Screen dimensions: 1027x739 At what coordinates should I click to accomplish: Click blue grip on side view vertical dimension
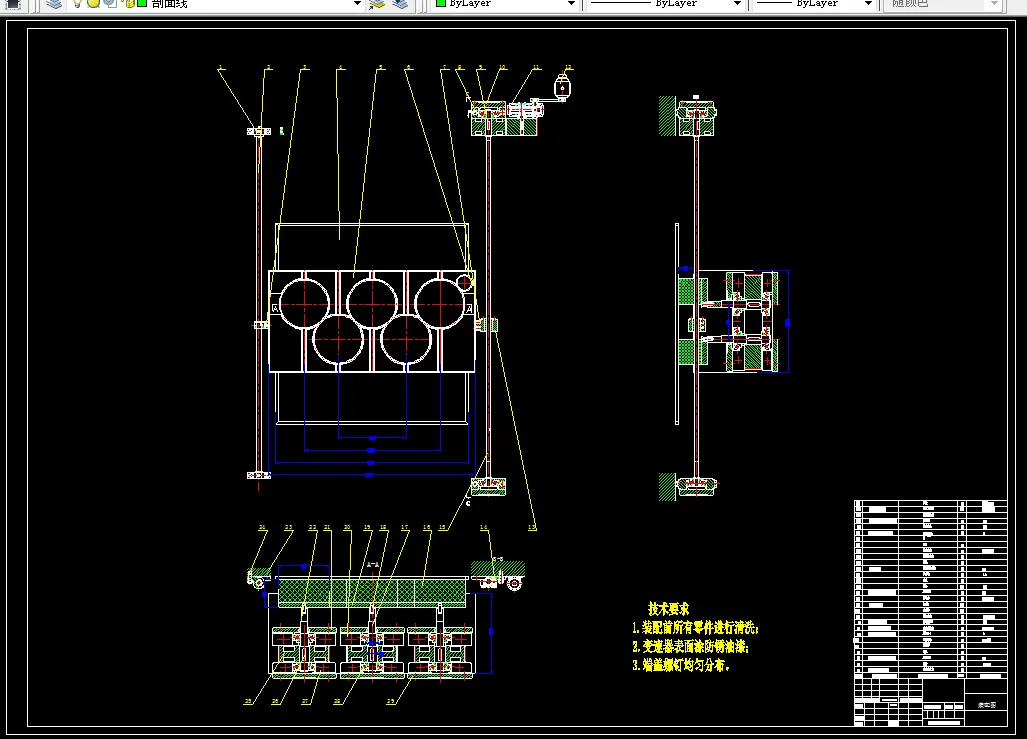[x=787, y=323]
